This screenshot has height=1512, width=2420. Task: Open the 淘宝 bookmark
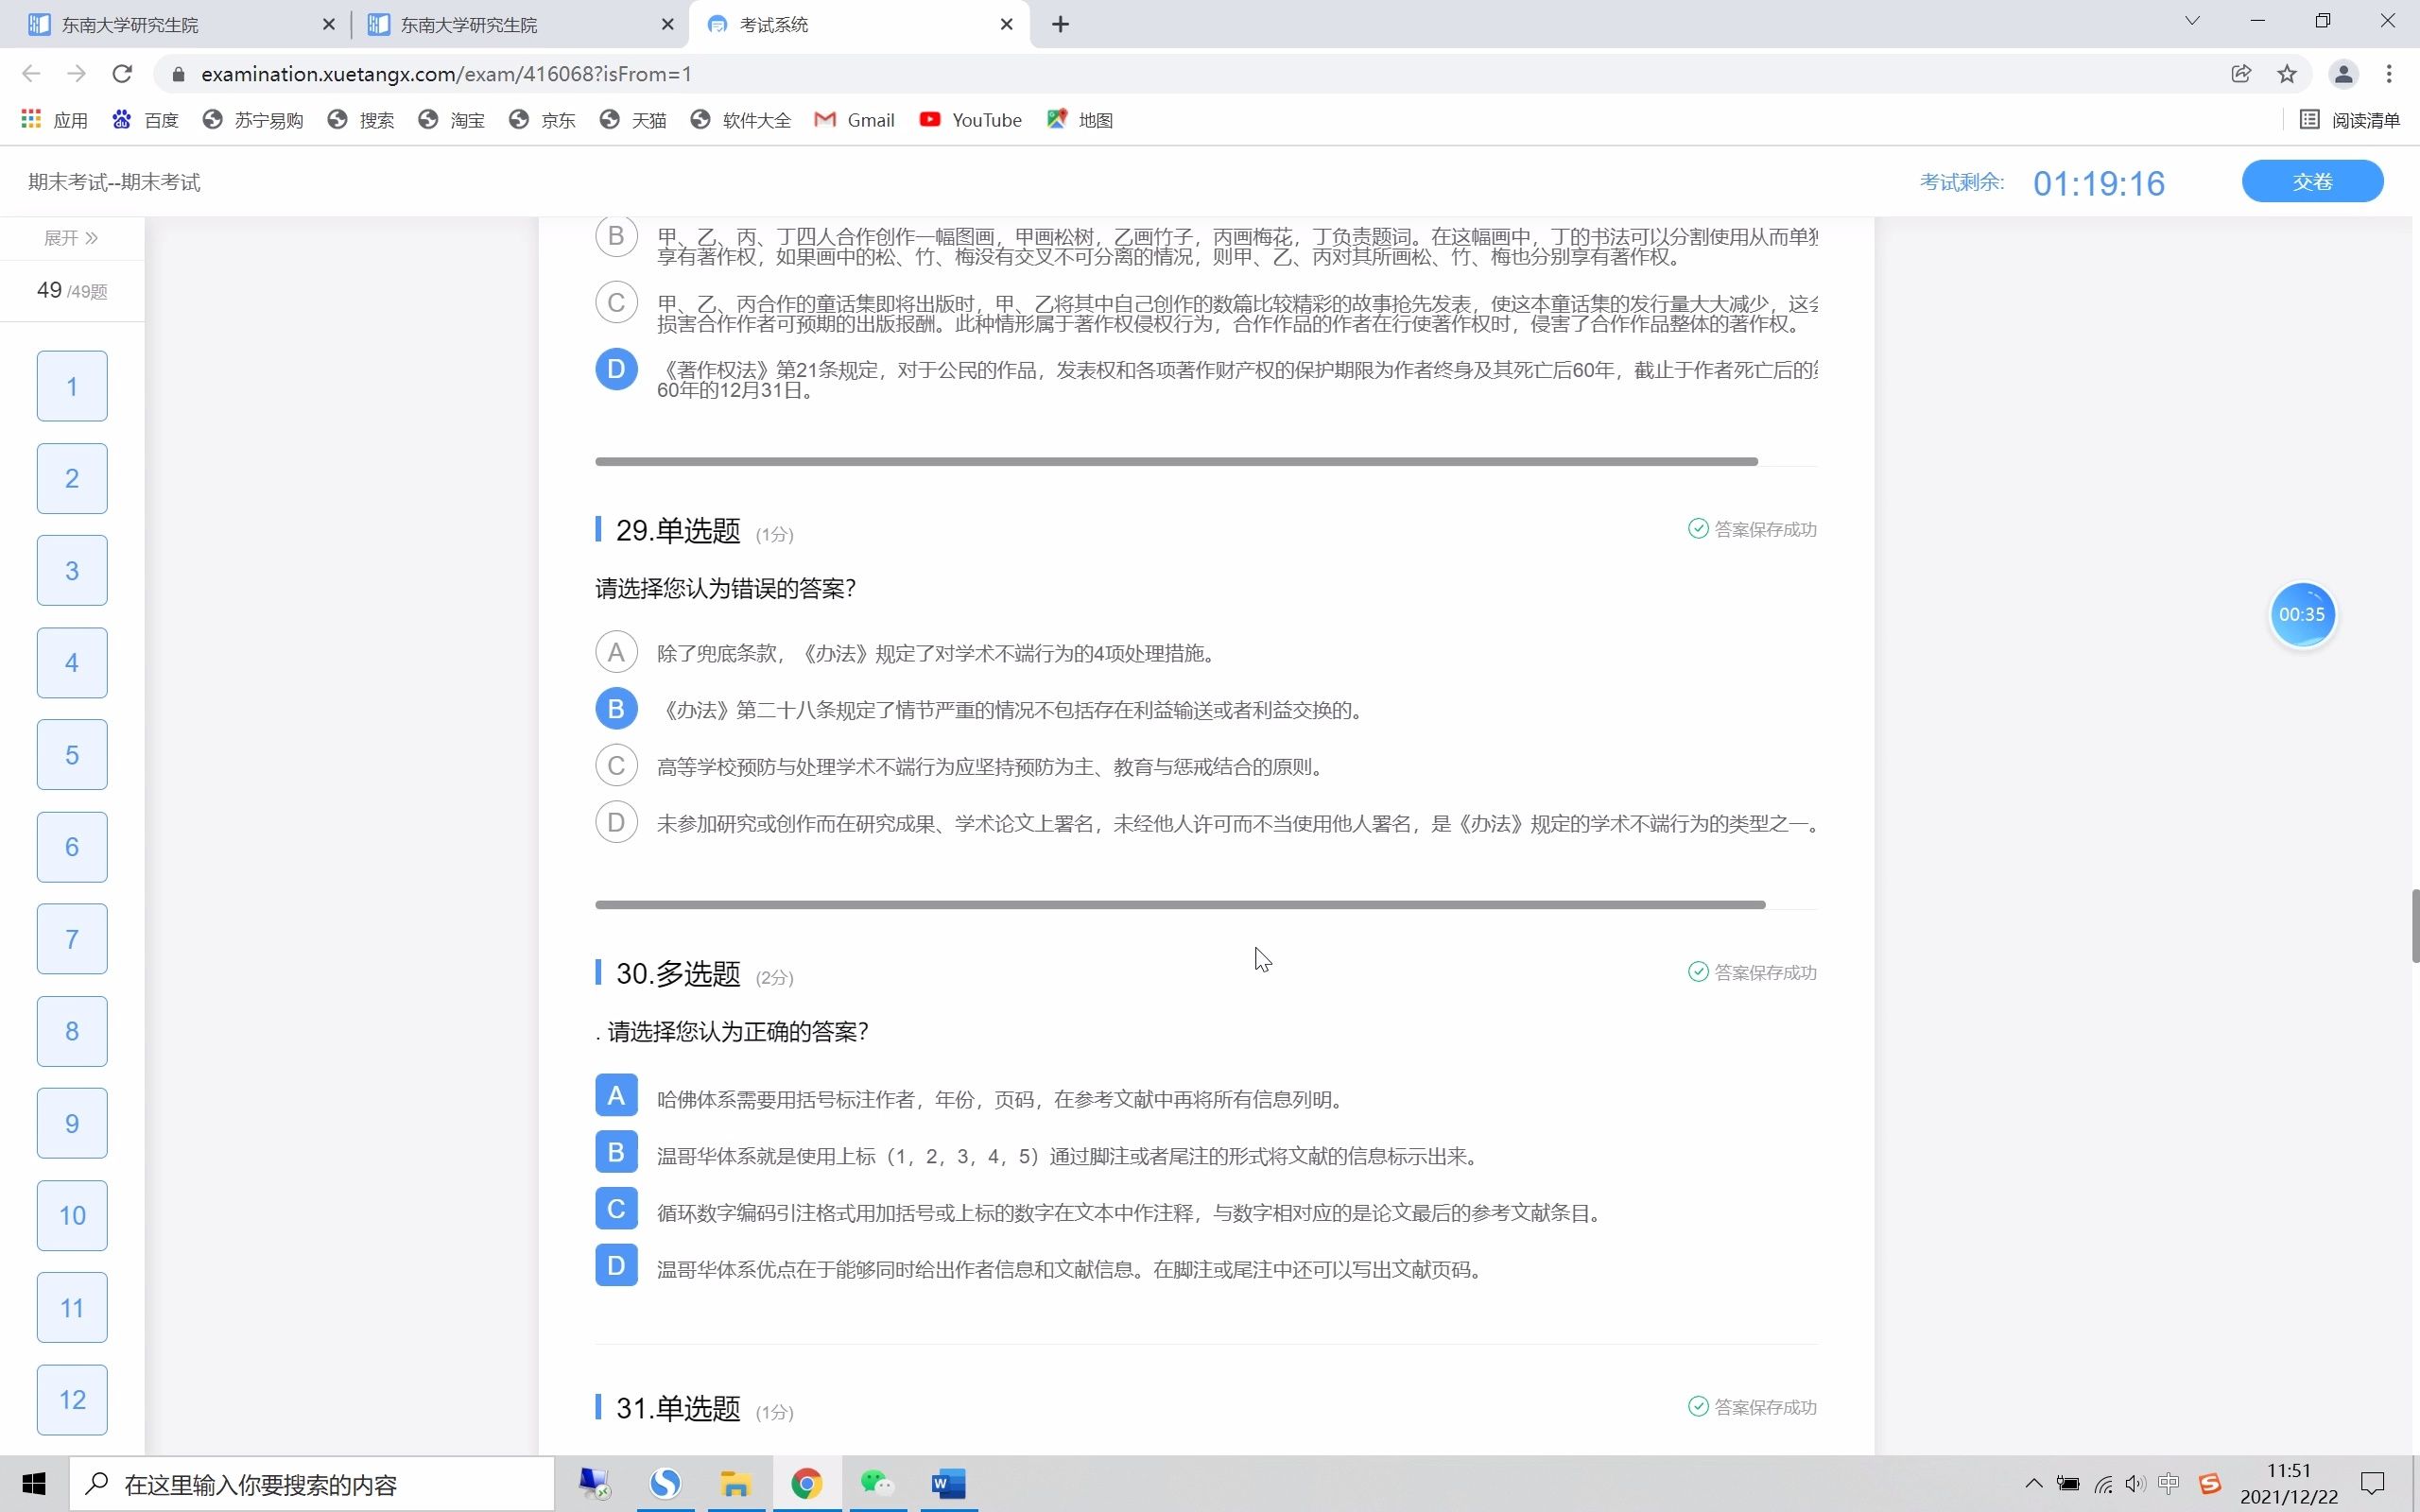tap(452, 120)
